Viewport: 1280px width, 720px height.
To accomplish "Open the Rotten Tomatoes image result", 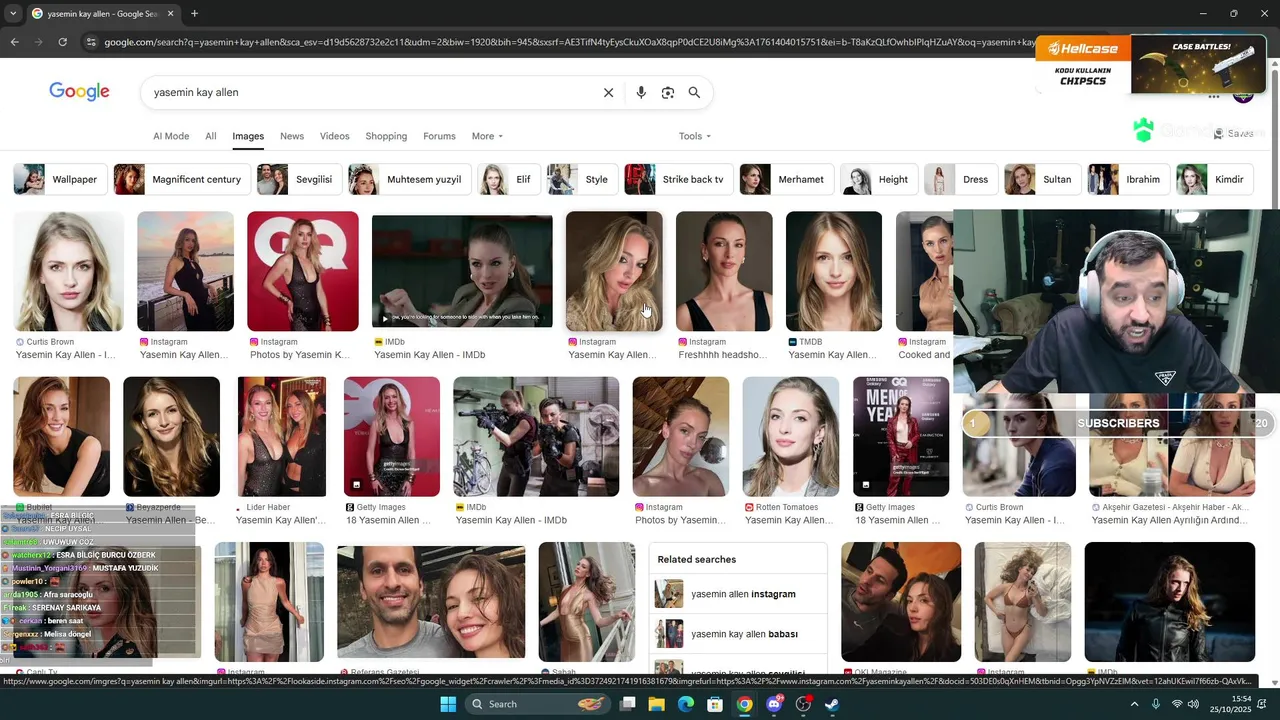I will point(790,436).
